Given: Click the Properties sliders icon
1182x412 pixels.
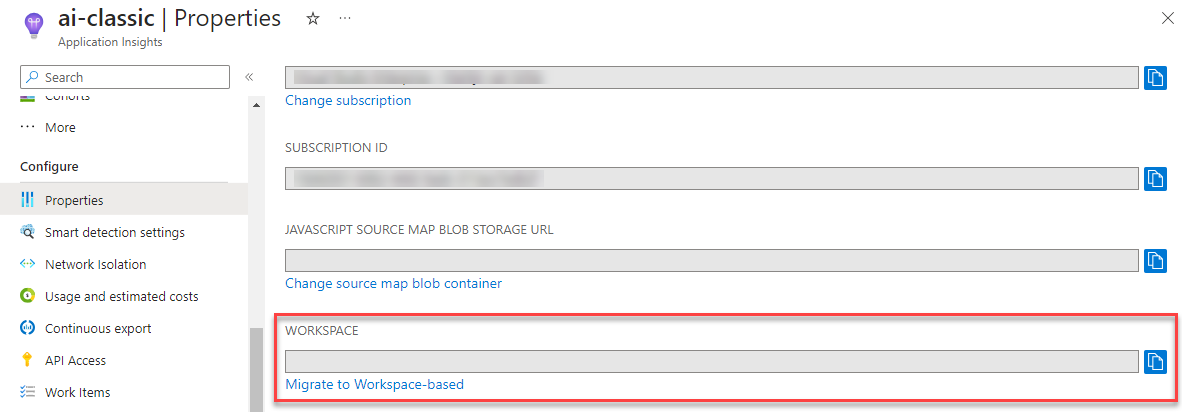Looking at the screenshot, I should (x=28, y=200).
